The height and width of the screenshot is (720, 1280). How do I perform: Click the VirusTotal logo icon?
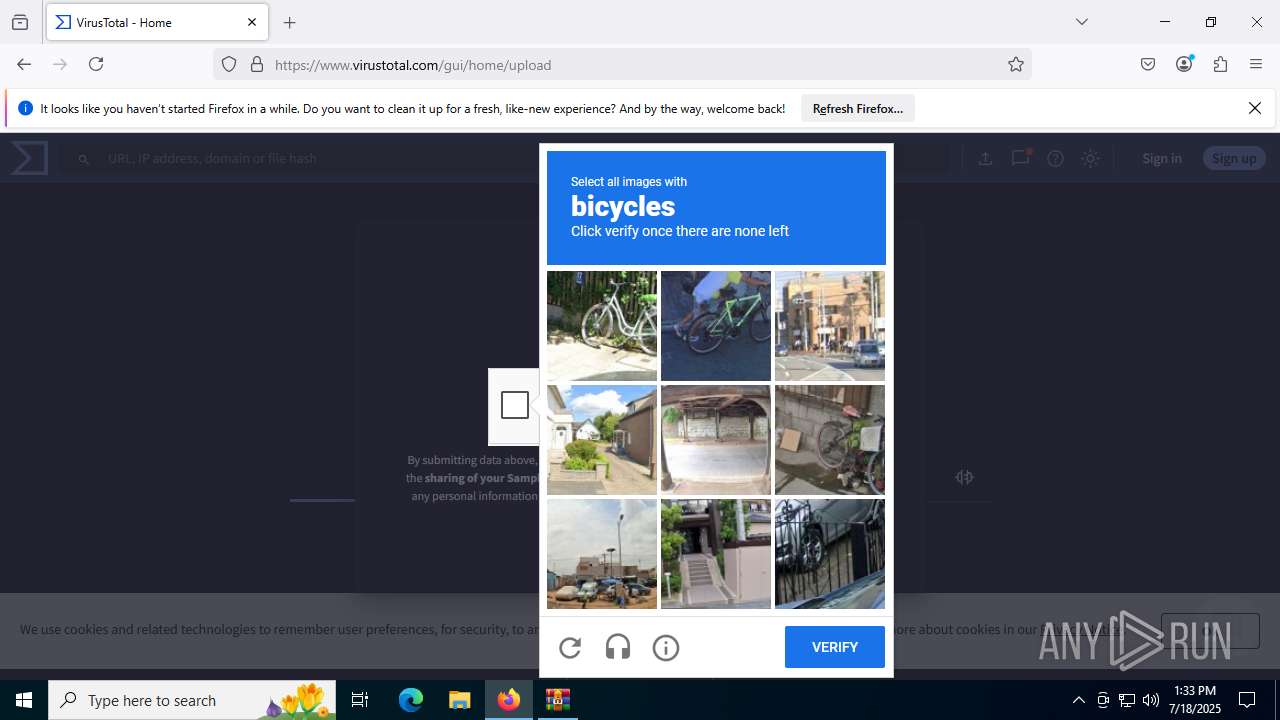29,158
